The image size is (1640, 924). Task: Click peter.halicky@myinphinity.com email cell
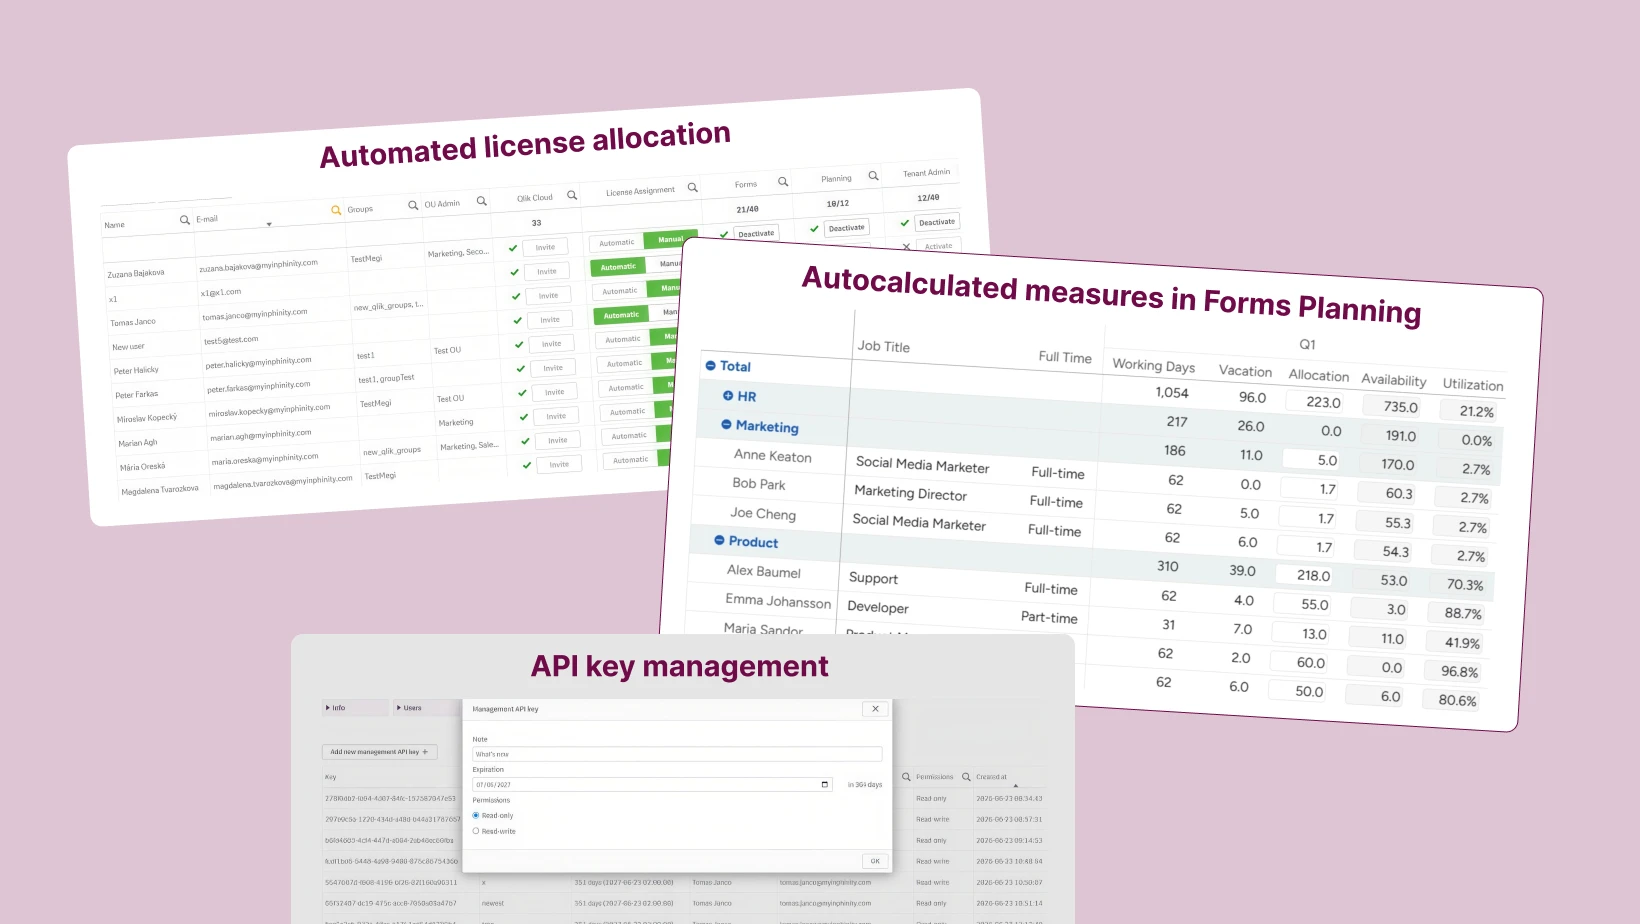(x=259, y=363)
